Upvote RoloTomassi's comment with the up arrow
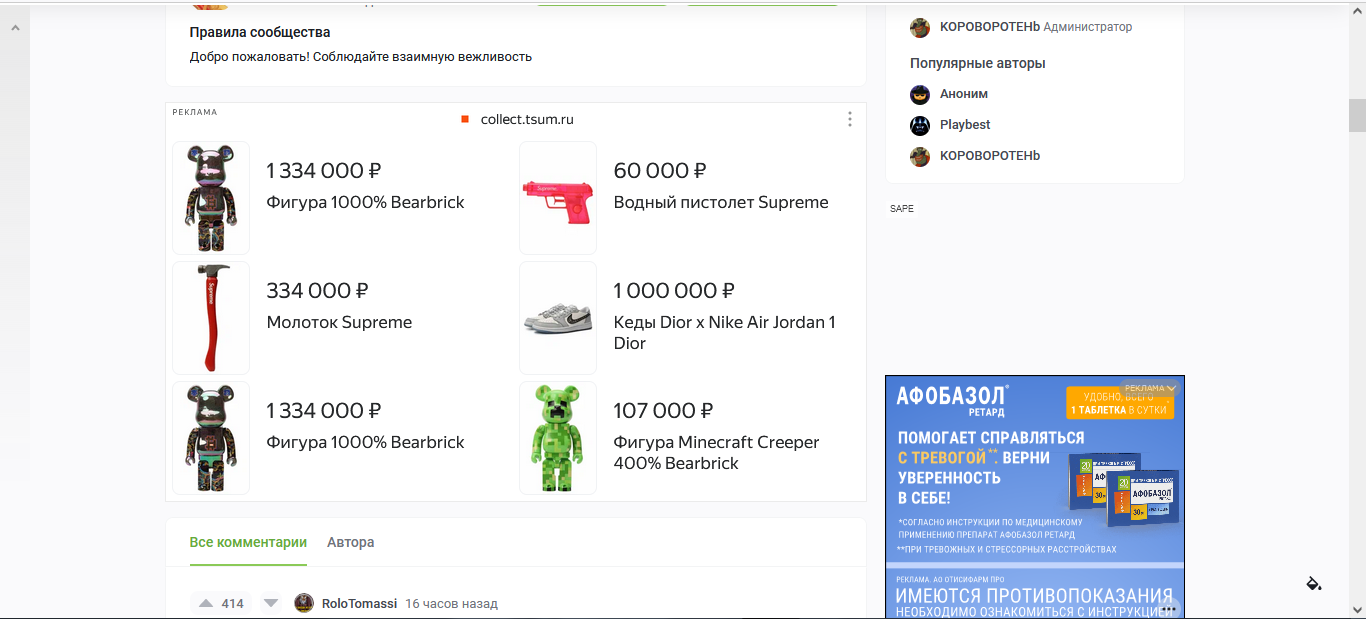Screen dimensions: 1366x619 206,603
